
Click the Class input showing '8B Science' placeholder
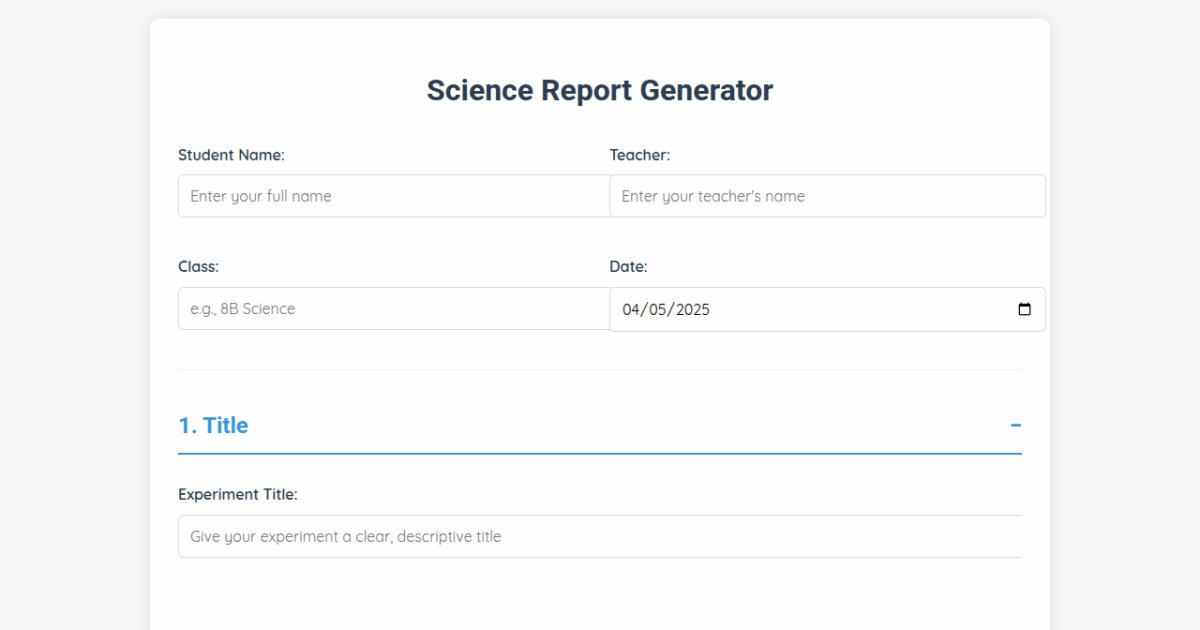pyautogui.click(x=390, y=308)
